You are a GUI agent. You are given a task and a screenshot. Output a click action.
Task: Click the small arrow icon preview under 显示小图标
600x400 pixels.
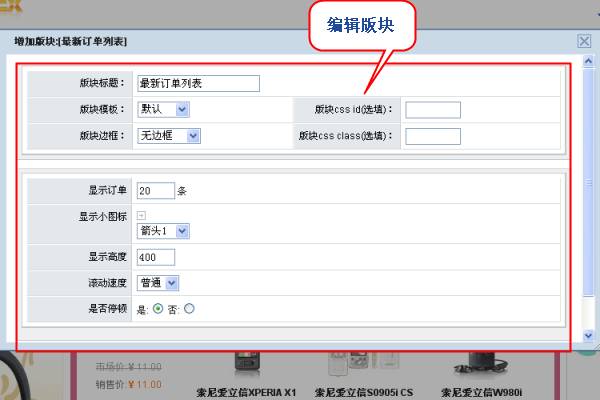pyautogui.click(x=141, y=216)
